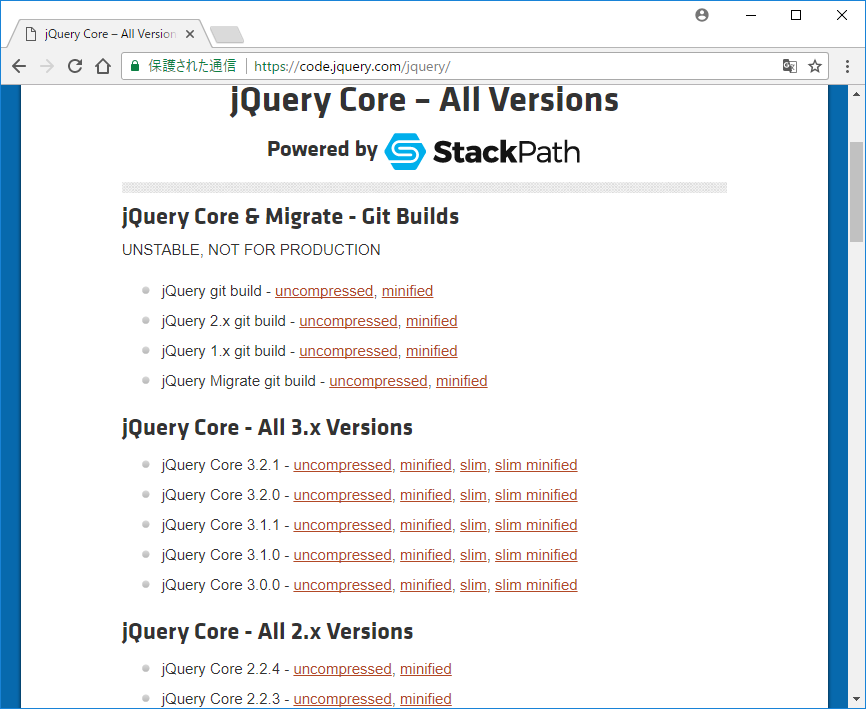This screenshot has width=866, height=709.
Task: Open jQuery Core 3.2.0 uncompressed link
Action: [342, 495]
